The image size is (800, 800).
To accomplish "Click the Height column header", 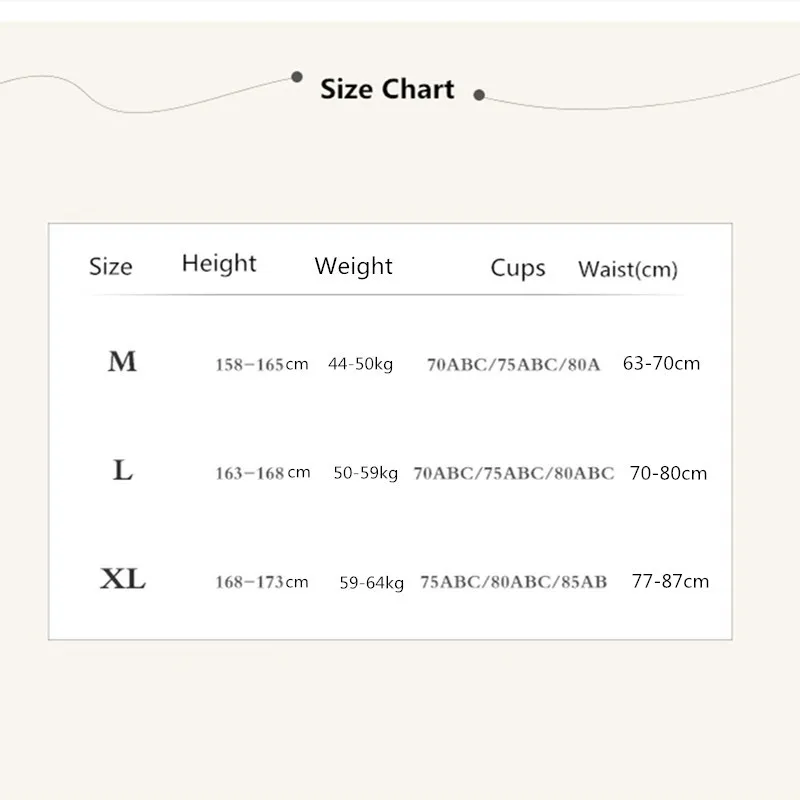I will point(219,264).
